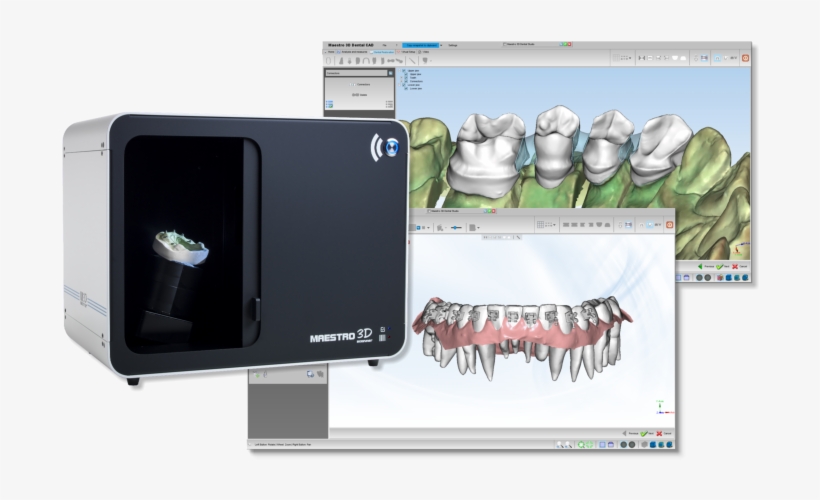820x500 pixels.
Task: Select the connector link tool in restoration toolbar
Action: tap(391, 61)
